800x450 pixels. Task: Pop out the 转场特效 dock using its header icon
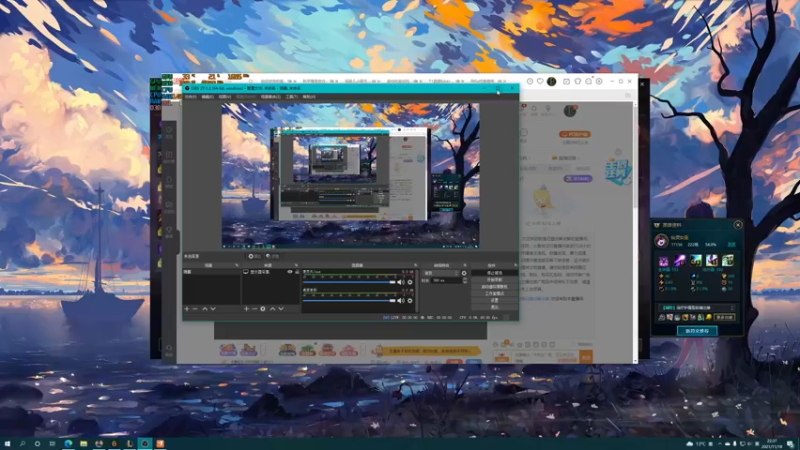point(465,265)
